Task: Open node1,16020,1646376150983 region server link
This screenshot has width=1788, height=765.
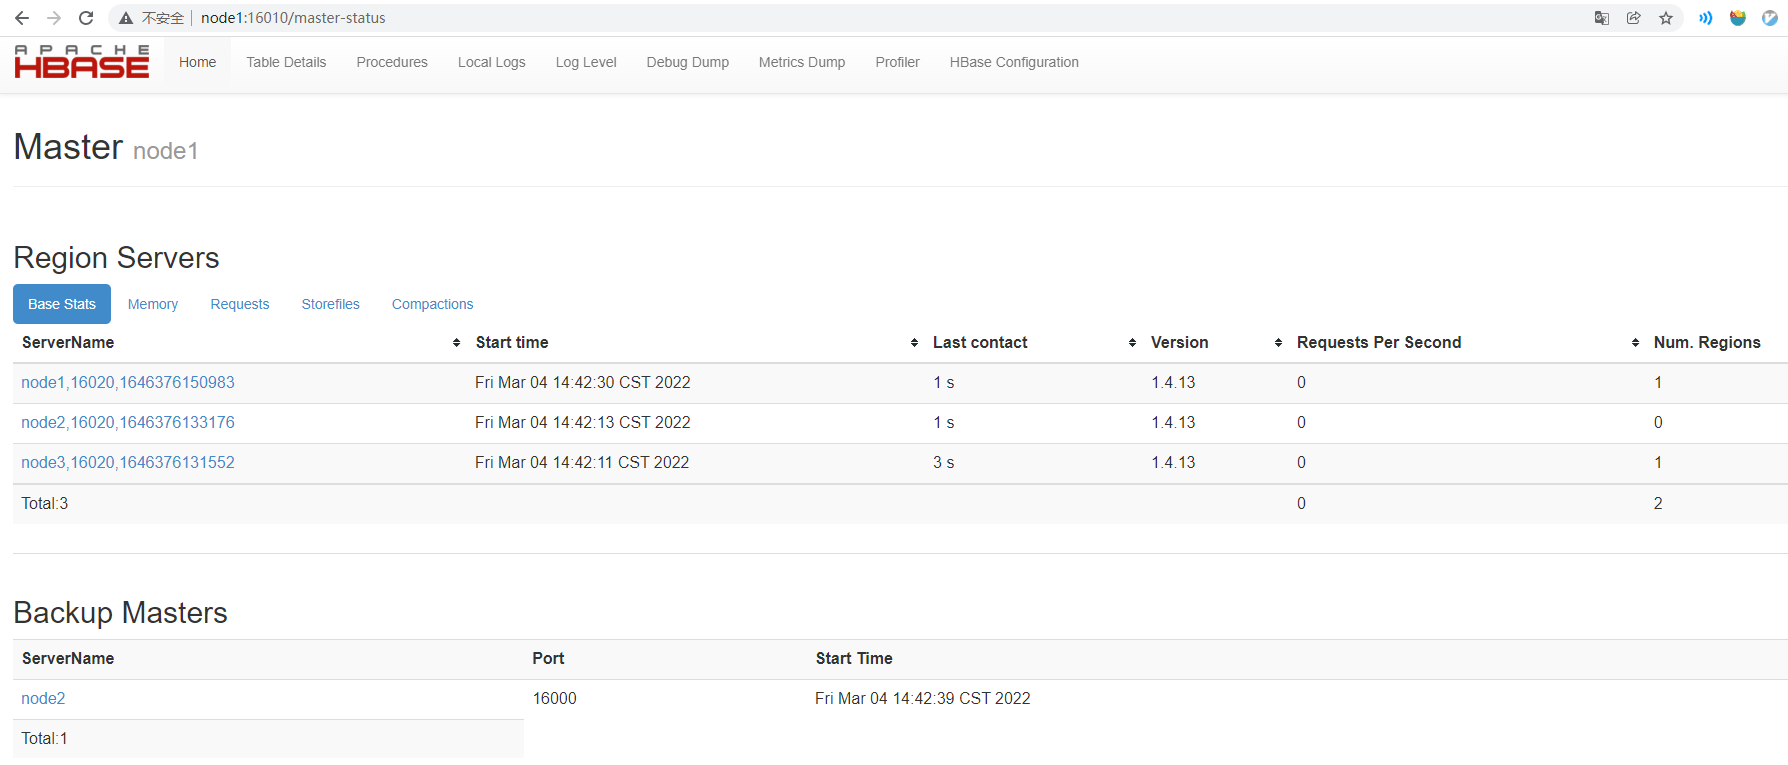Action: (x=128, y=382)
